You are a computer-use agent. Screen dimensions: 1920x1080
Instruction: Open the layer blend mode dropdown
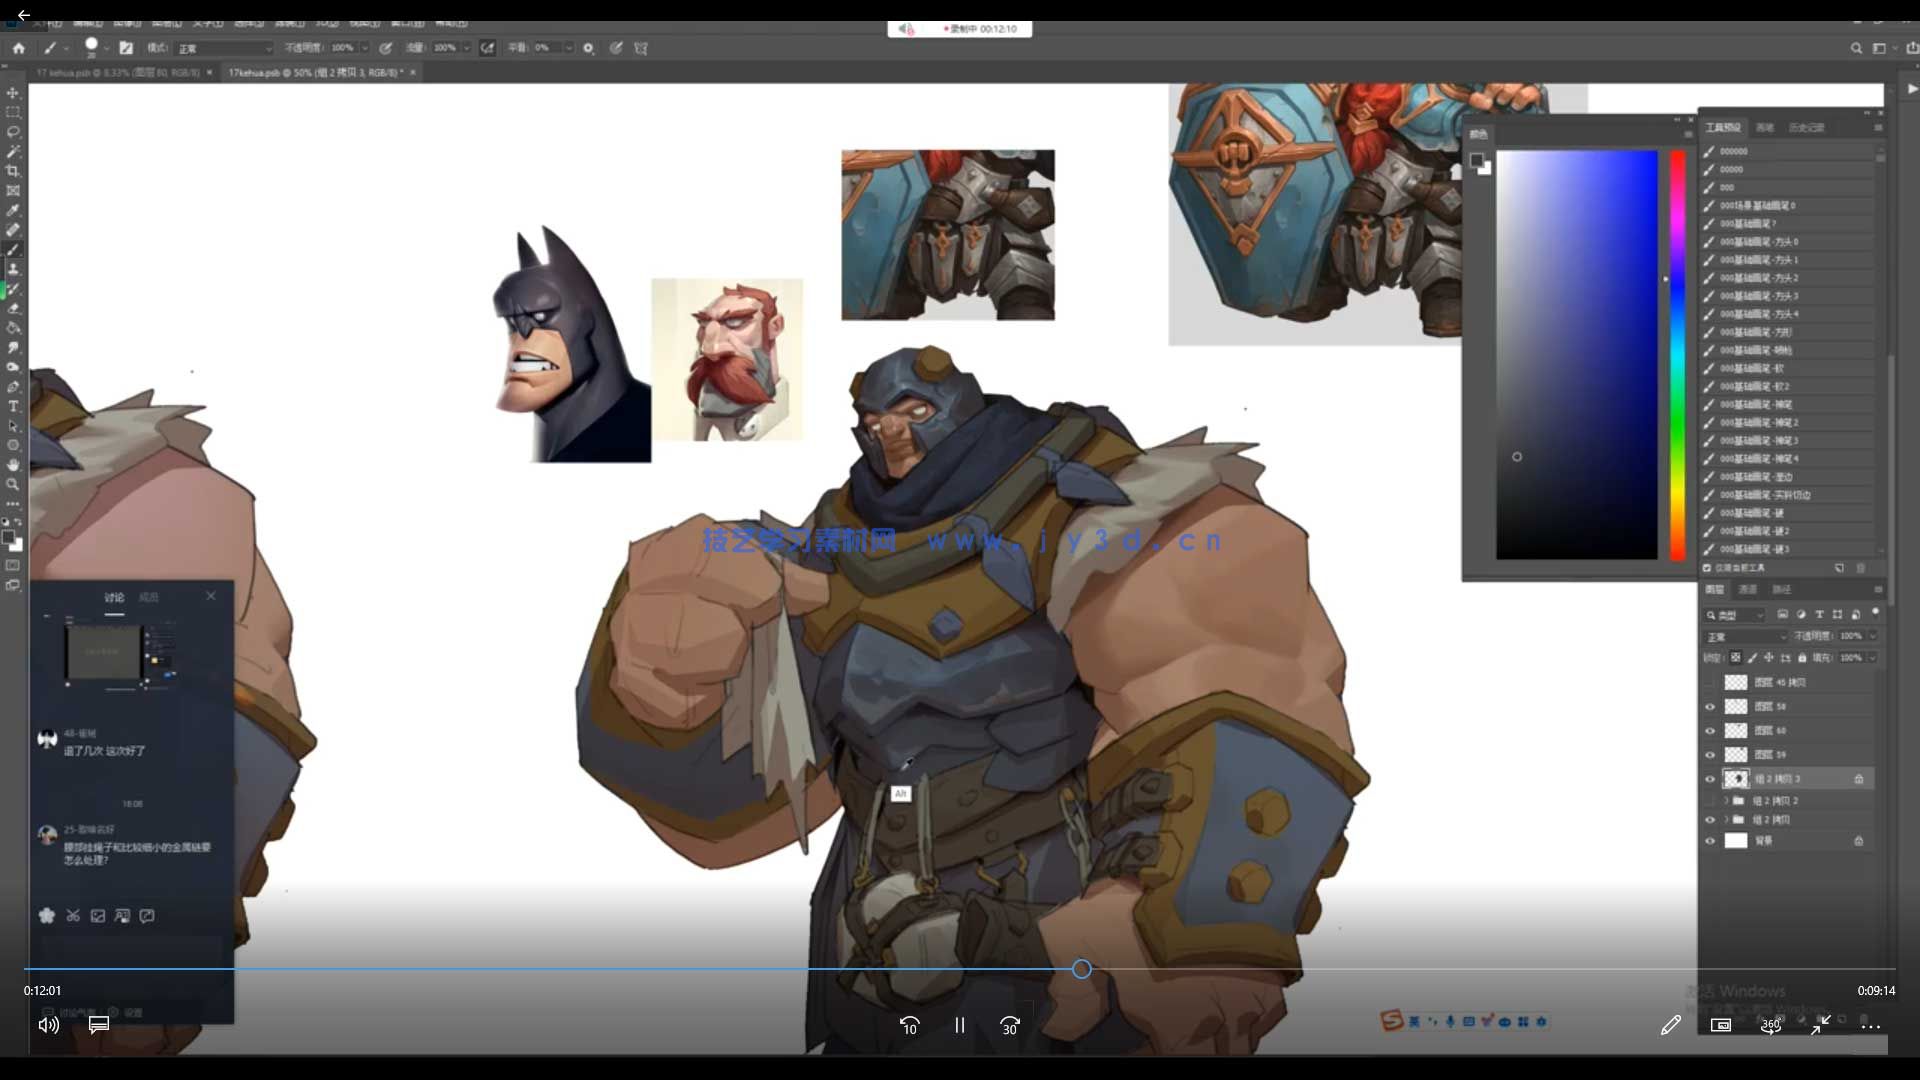click(x=1745, y=636)
